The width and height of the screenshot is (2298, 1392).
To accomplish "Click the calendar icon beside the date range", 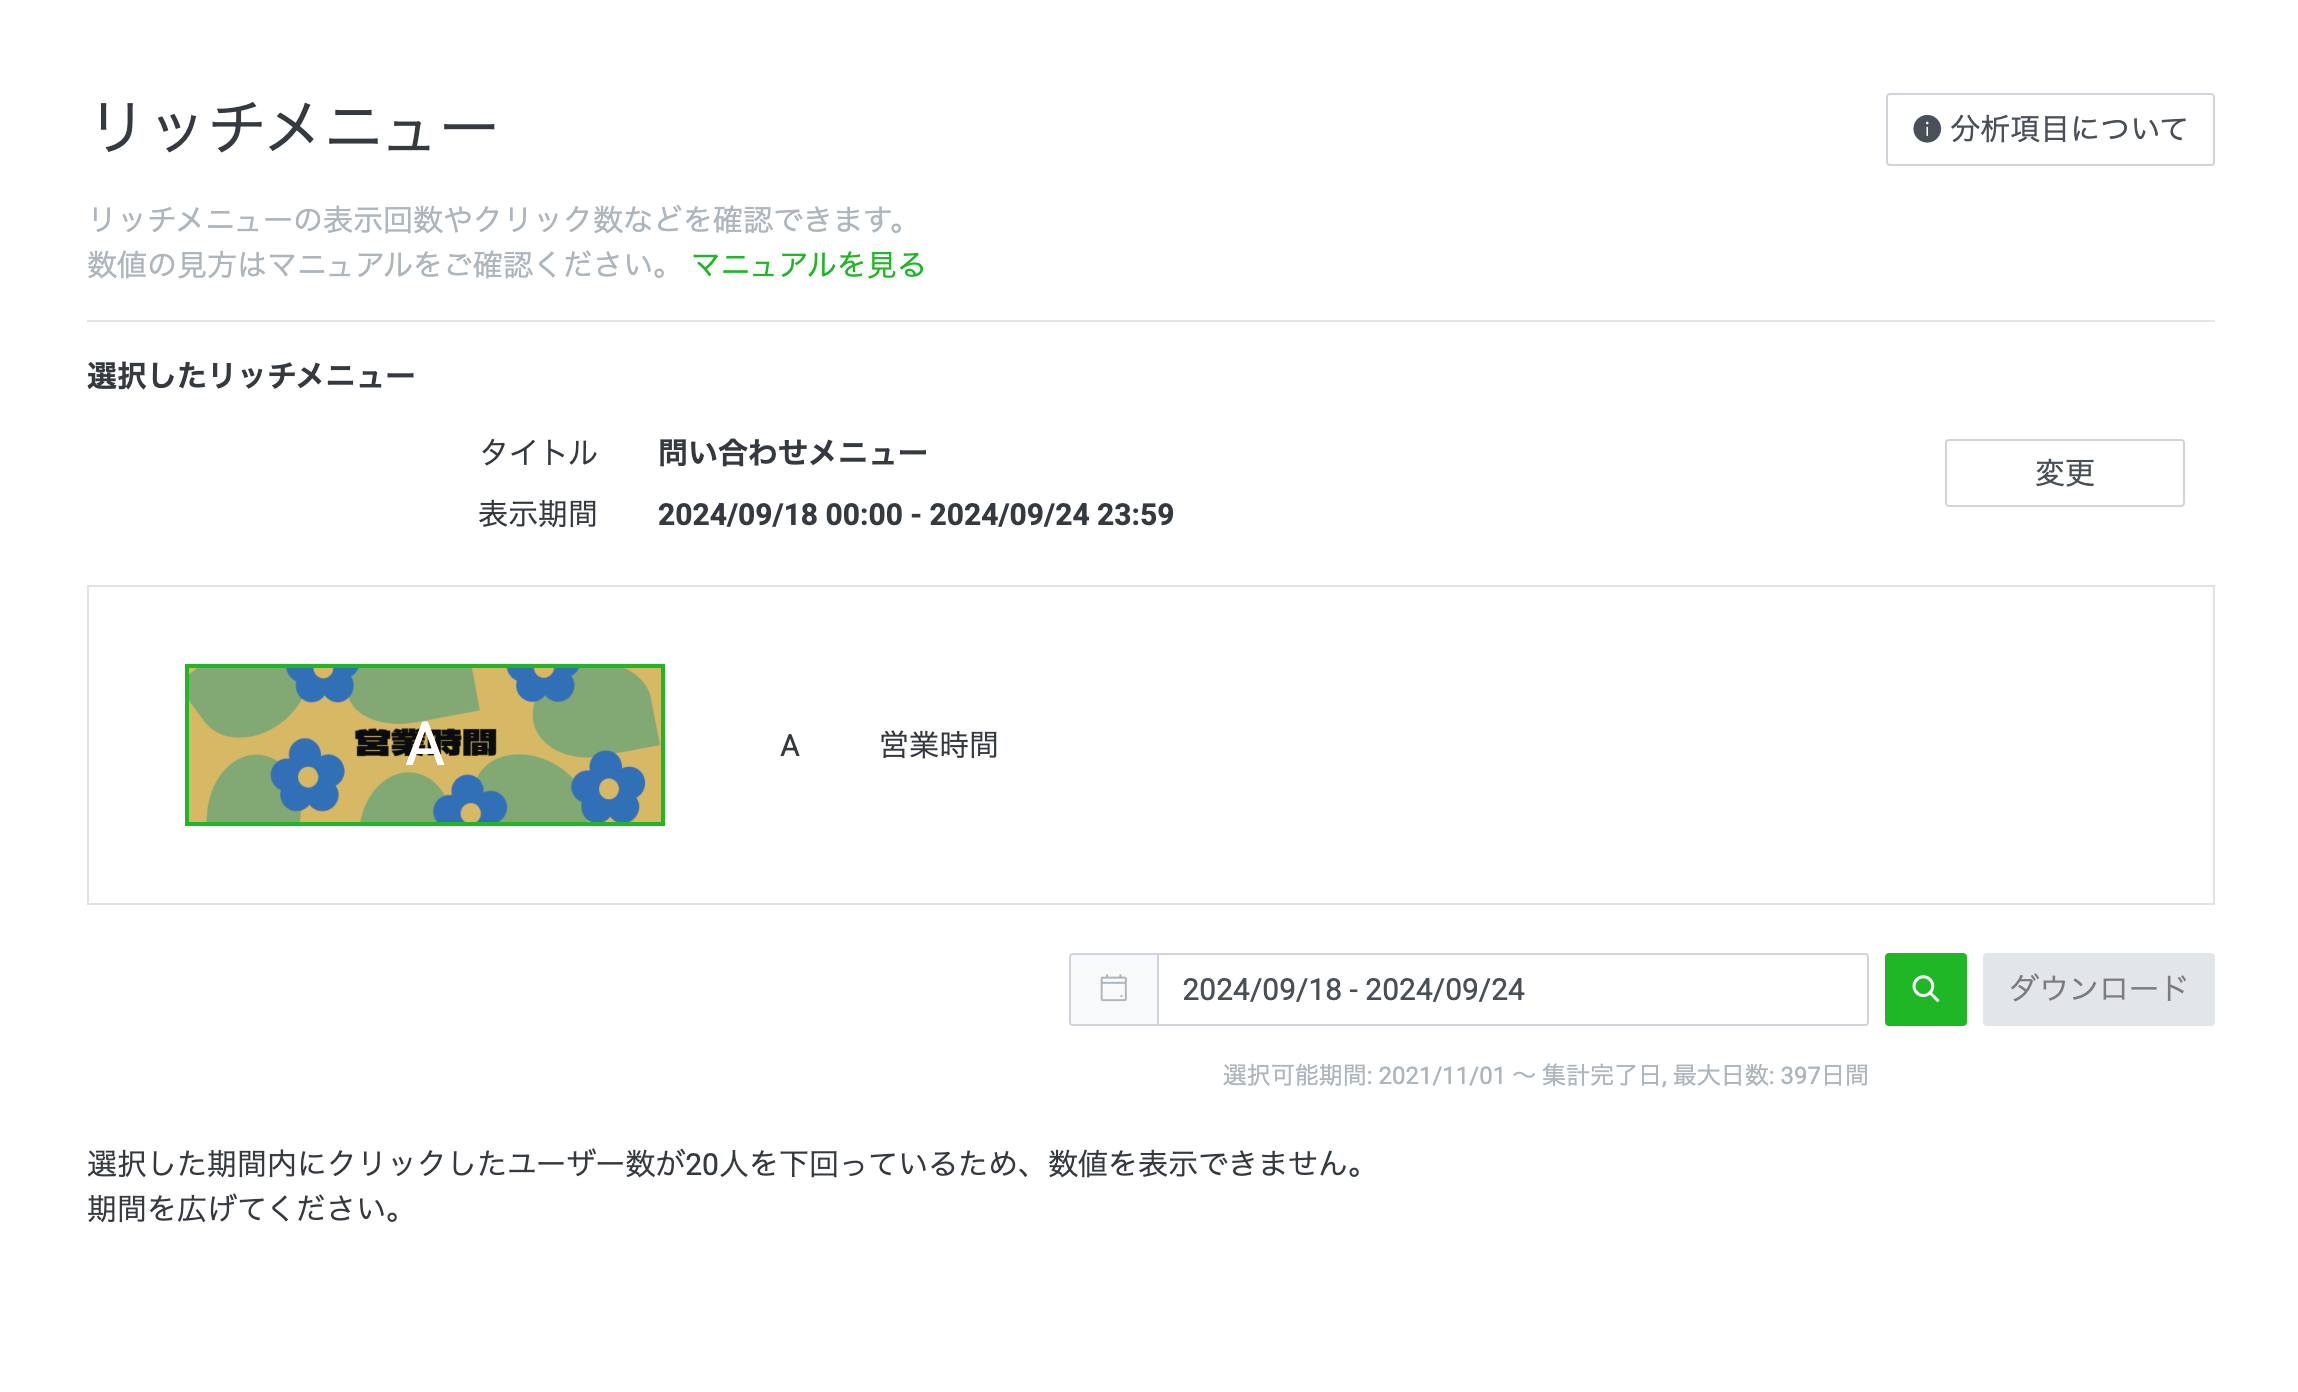I will click(x=1113, y=989).
